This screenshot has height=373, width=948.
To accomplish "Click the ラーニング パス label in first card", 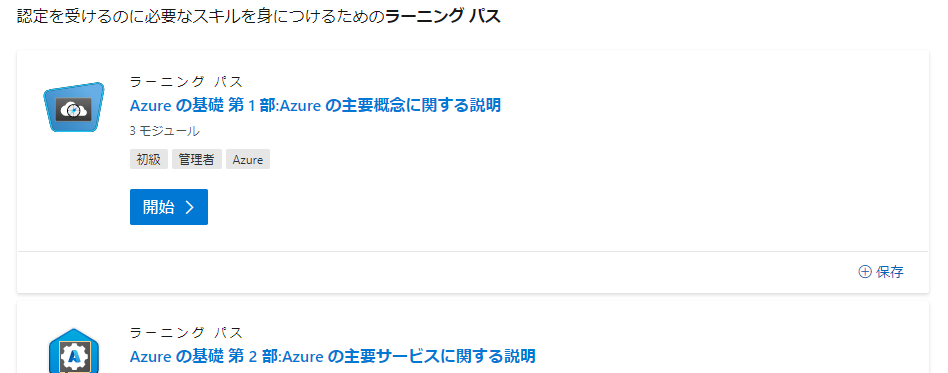I will tap(186, 82).
